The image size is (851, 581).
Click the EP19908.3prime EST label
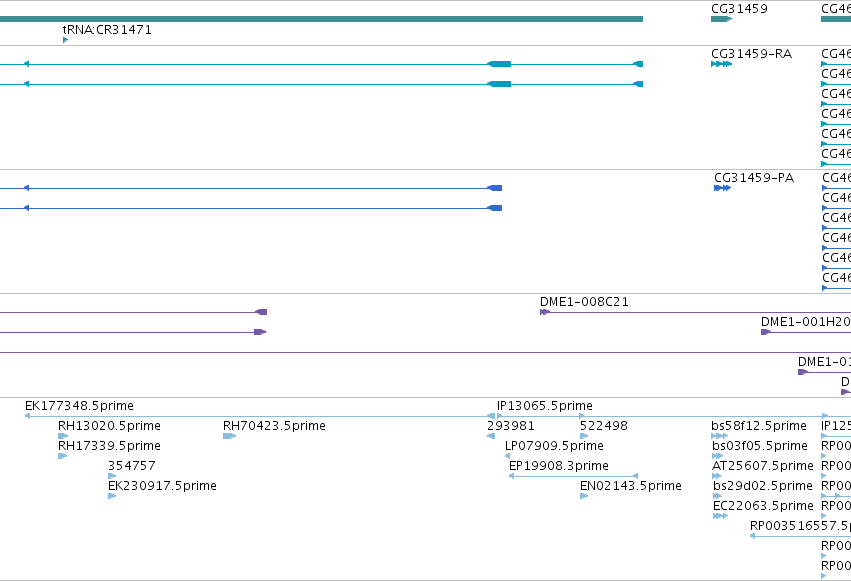point(558,466)
